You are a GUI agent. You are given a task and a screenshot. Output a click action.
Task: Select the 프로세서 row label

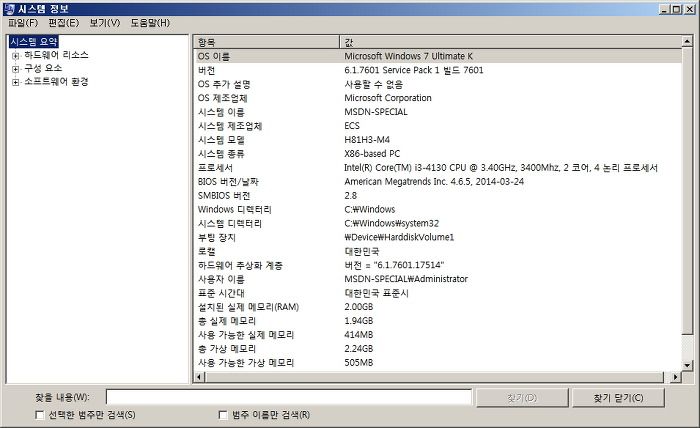215,168
